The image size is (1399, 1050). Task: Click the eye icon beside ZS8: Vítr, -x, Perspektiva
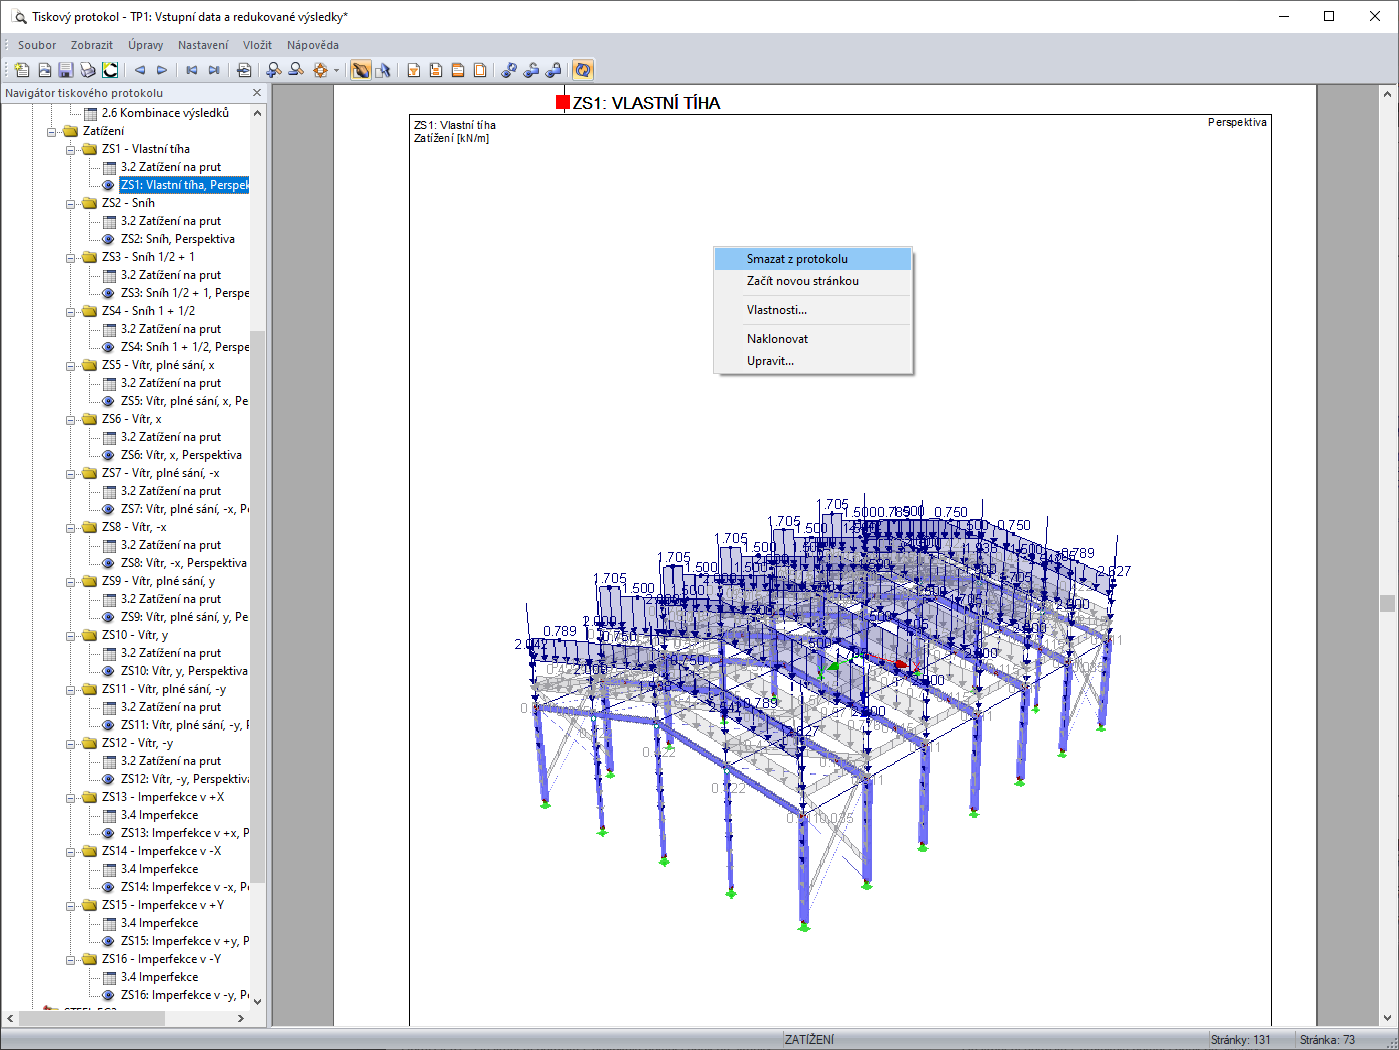(x=109, y=563)
